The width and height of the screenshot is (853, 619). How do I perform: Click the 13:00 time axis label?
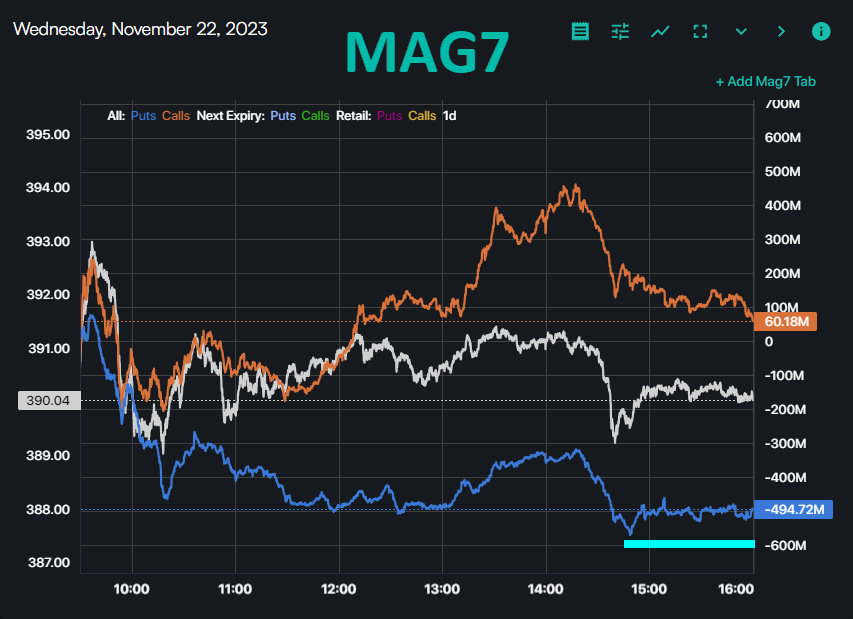pyautogui.click(x=442, y=589)
